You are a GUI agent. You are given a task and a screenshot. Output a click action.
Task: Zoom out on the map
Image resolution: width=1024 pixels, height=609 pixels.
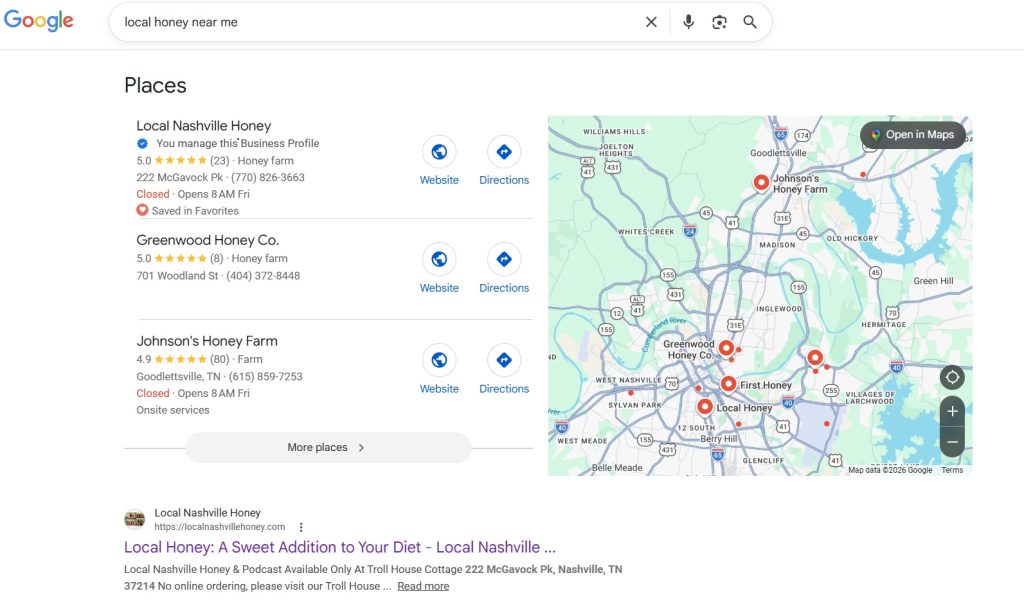coord(952,441)
